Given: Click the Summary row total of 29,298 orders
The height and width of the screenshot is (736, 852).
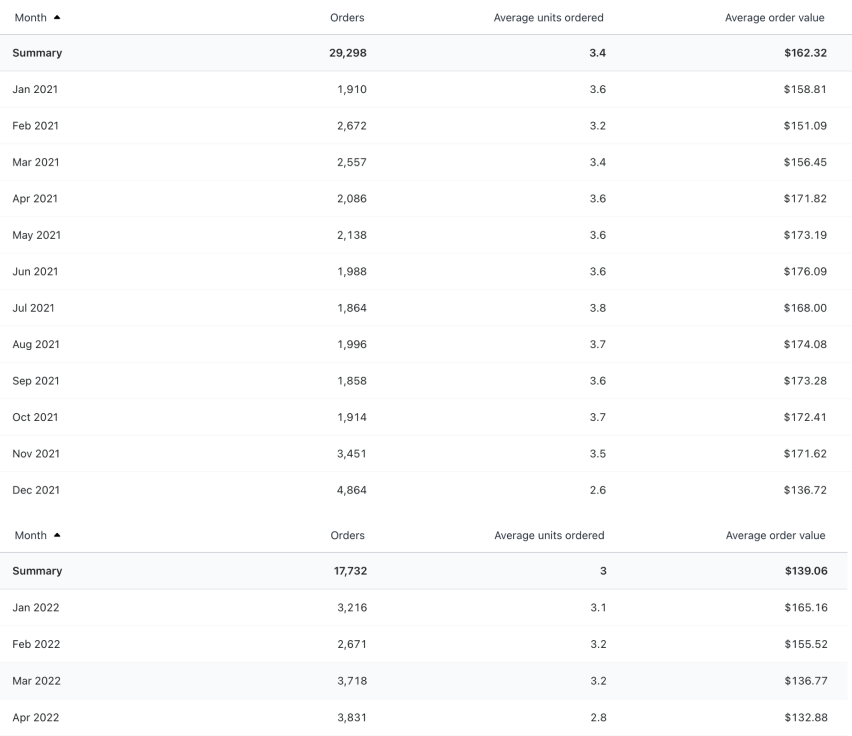Looking at the screenshot, I should click(347, 53).
